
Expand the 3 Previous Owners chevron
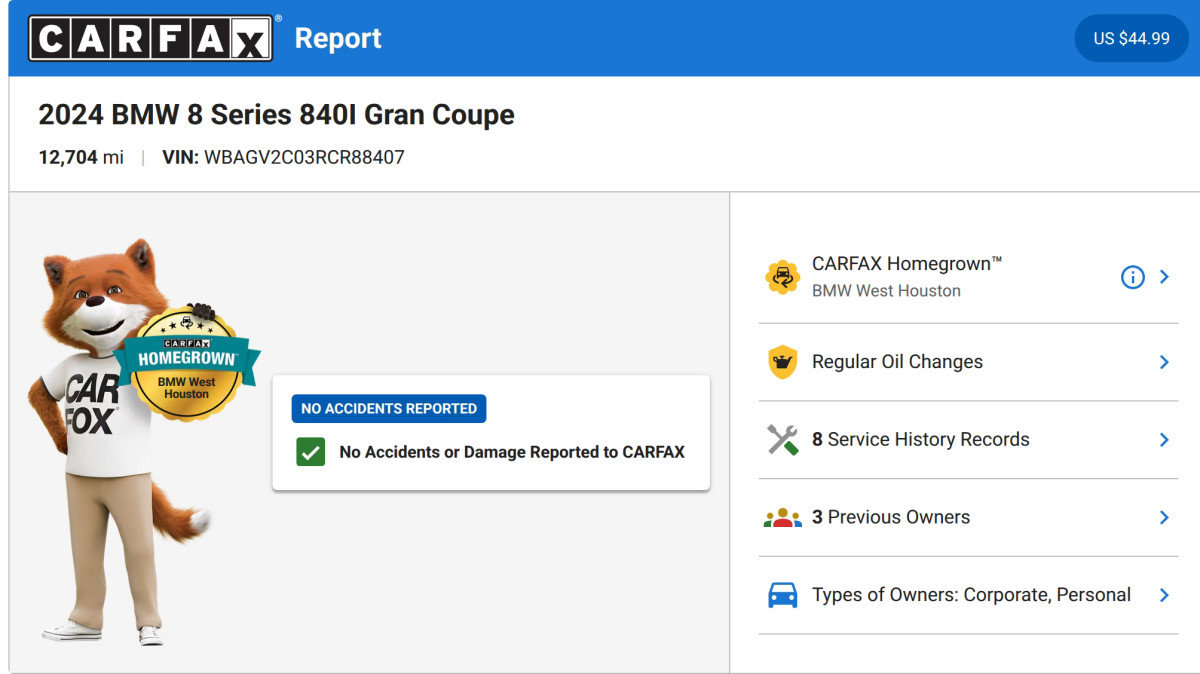1164,518
